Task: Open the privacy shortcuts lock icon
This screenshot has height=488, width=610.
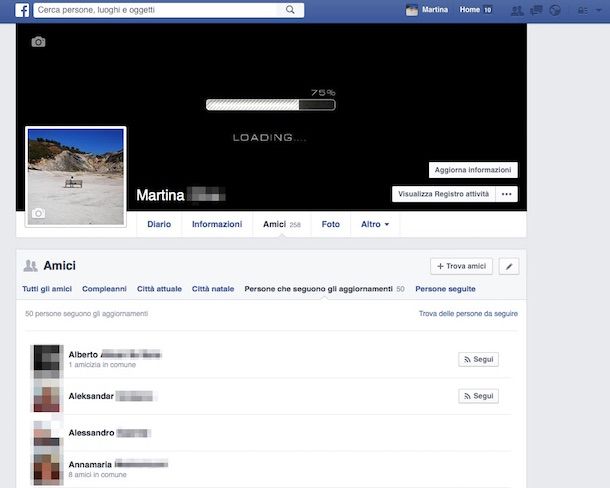Action: [582, 11]
